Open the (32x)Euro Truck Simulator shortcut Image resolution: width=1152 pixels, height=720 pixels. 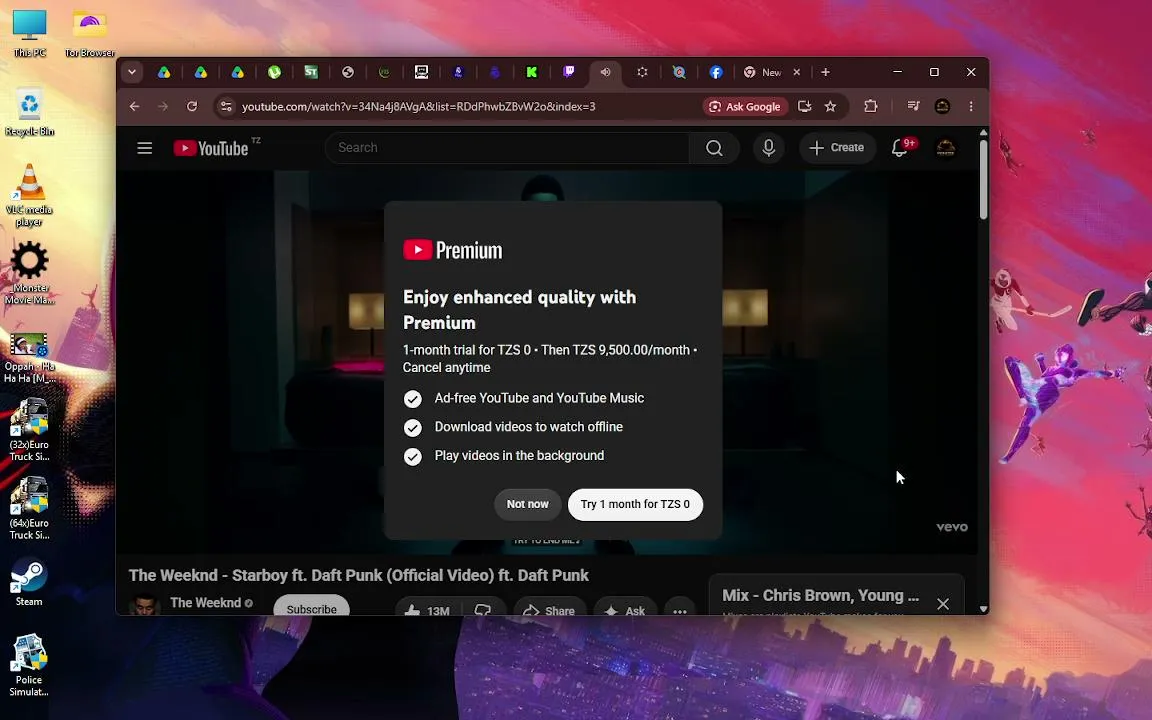[x=29, y=430]
